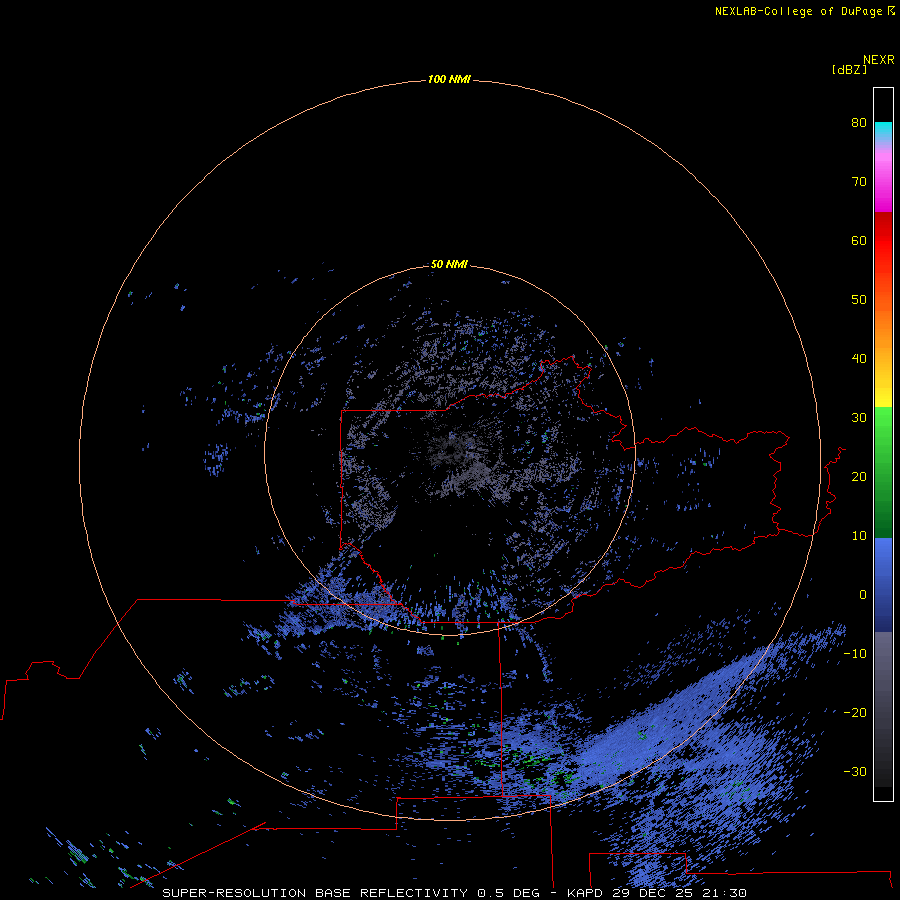
Task: Click the magenta band of the color bar
Action: tap(883, 198)
